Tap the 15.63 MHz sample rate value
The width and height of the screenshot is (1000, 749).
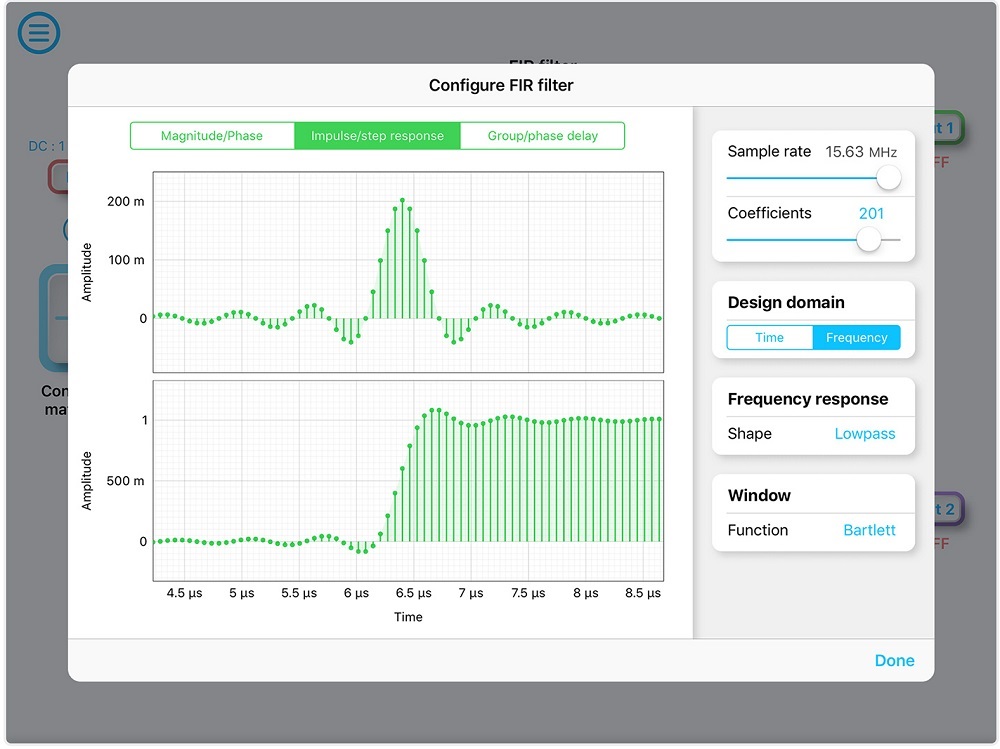860,152
